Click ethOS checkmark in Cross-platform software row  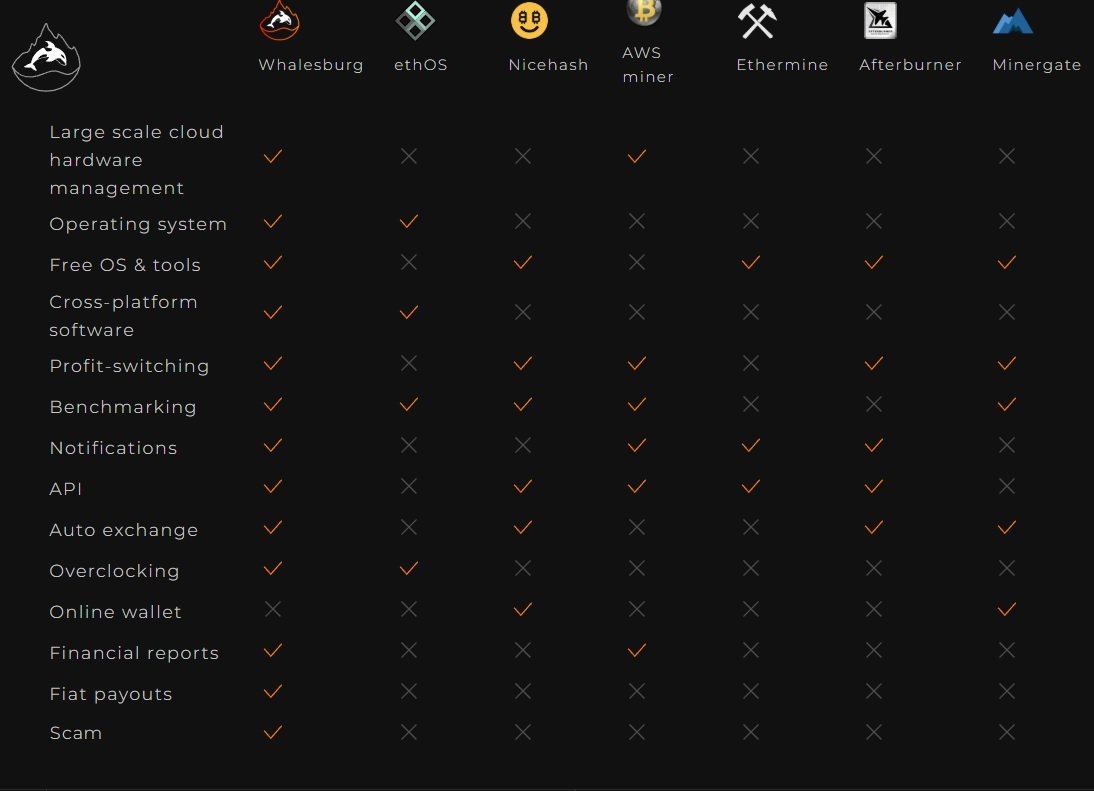click(x=409, y=312)
